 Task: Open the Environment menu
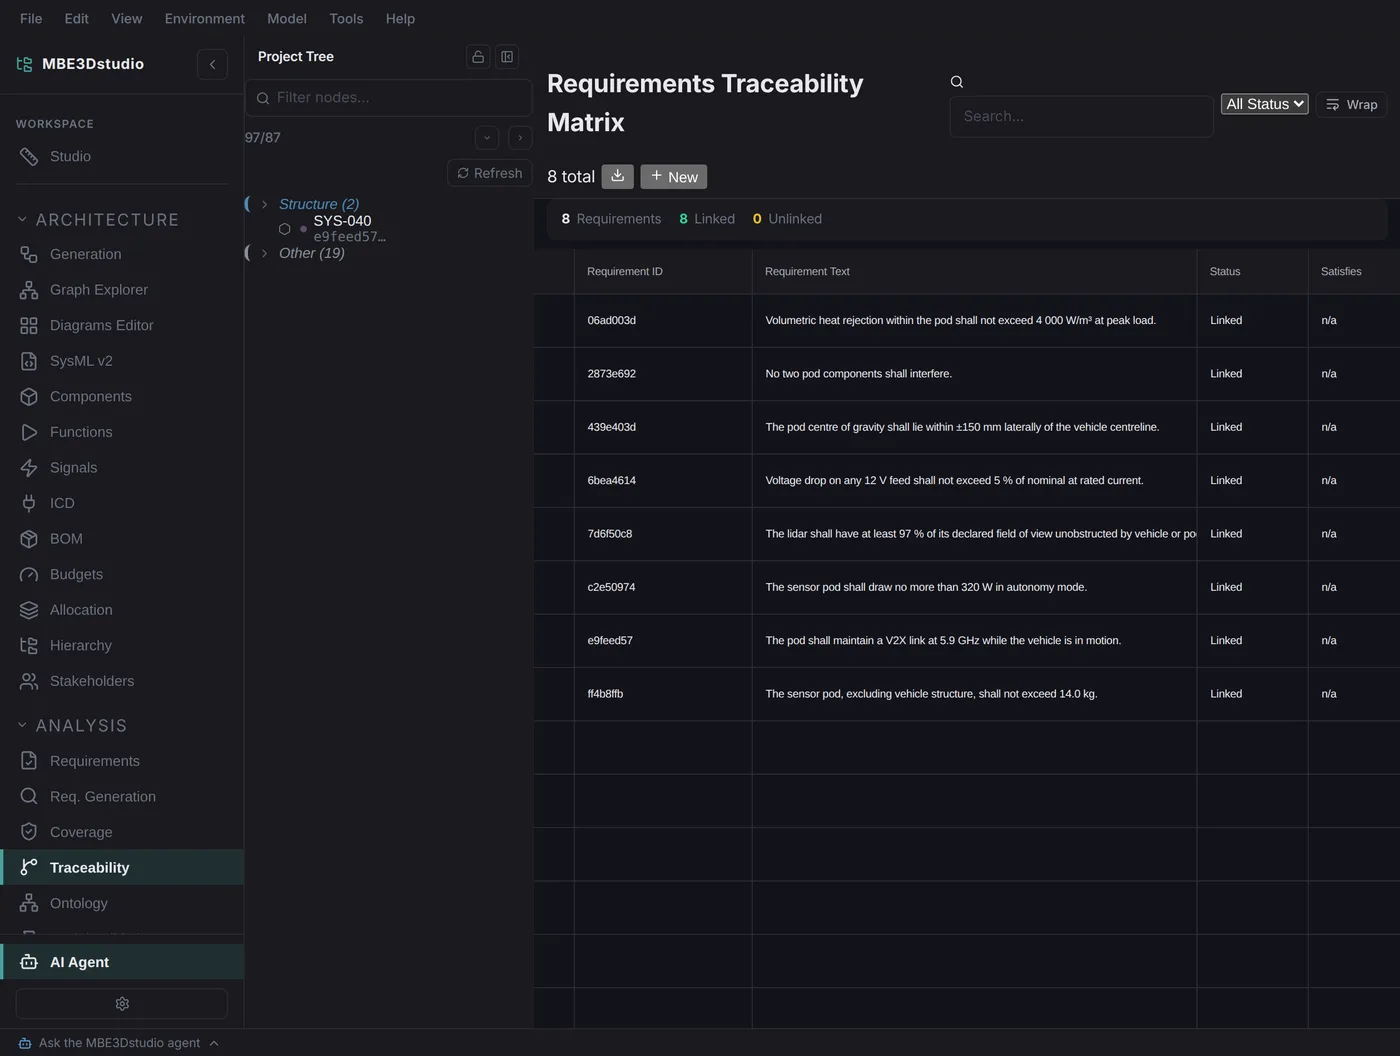pos(204,19)
